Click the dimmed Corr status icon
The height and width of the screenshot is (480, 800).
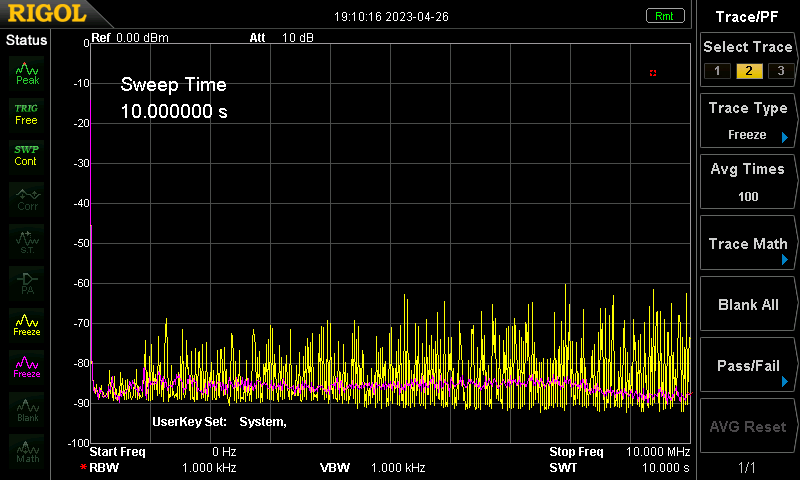(x=27, y=199)
